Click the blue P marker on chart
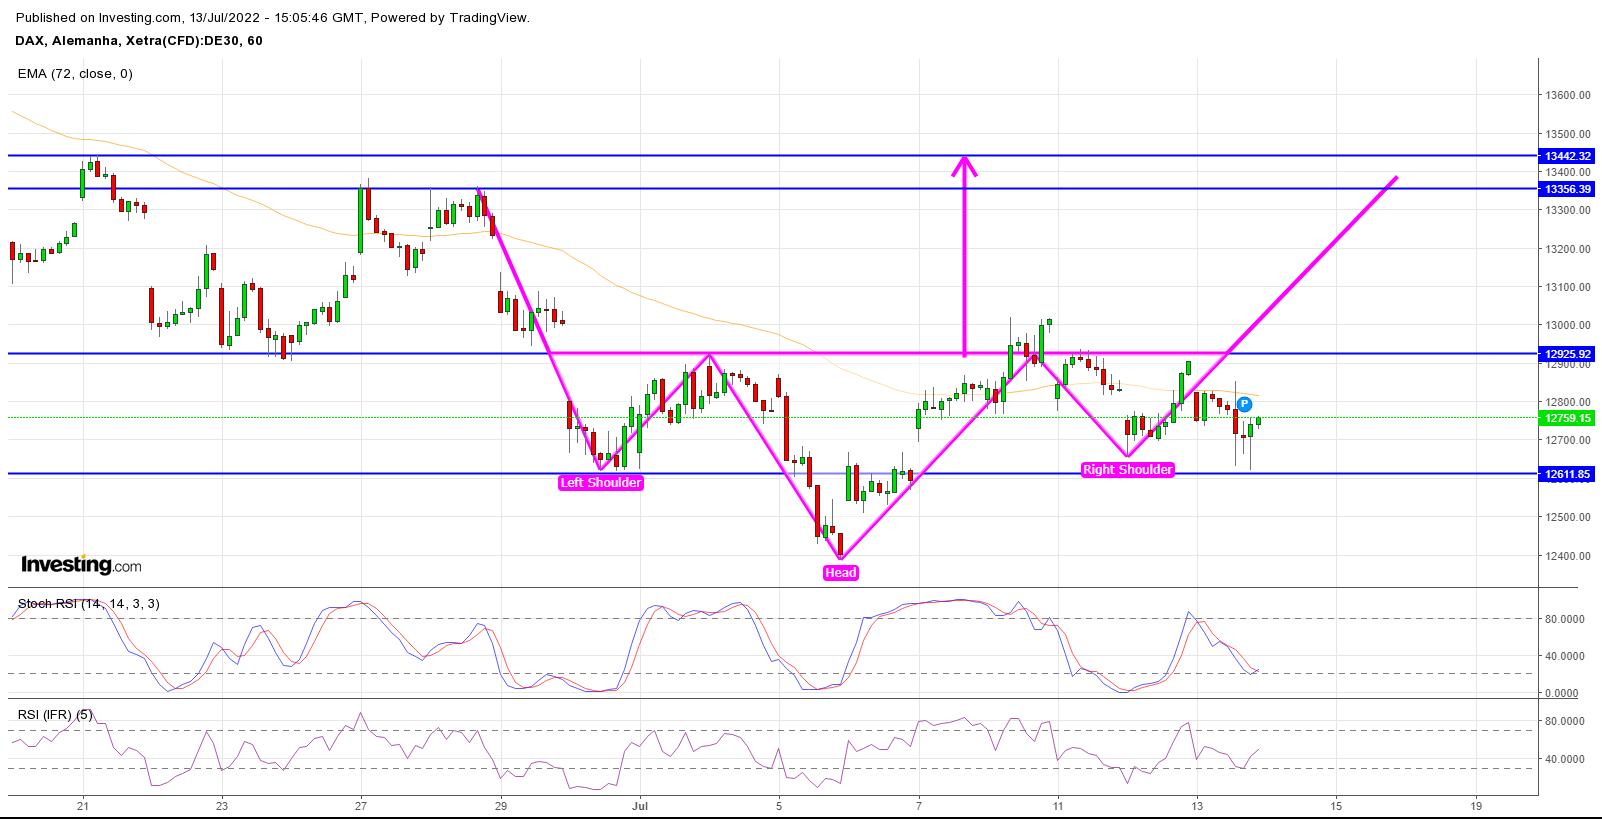The image size is (1602, 819). (1244, 404)
